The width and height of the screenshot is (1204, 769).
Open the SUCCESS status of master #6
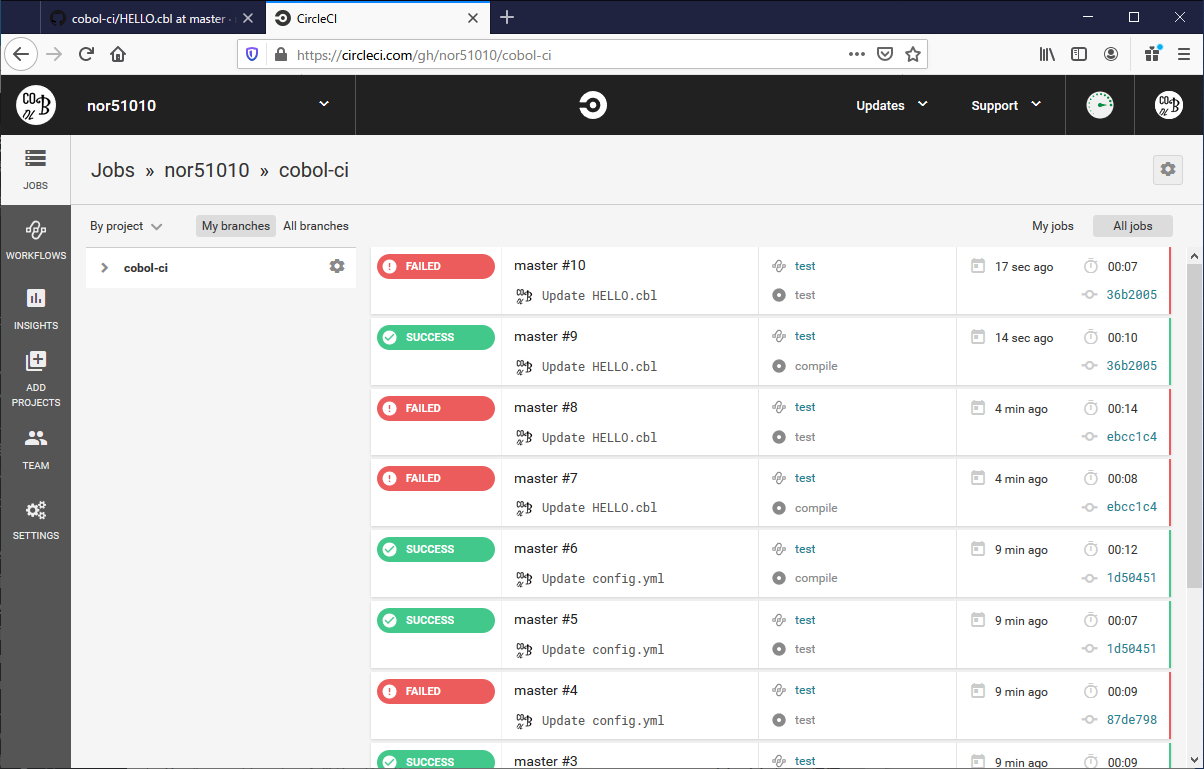pyautogui.click(x=436, y=549)
